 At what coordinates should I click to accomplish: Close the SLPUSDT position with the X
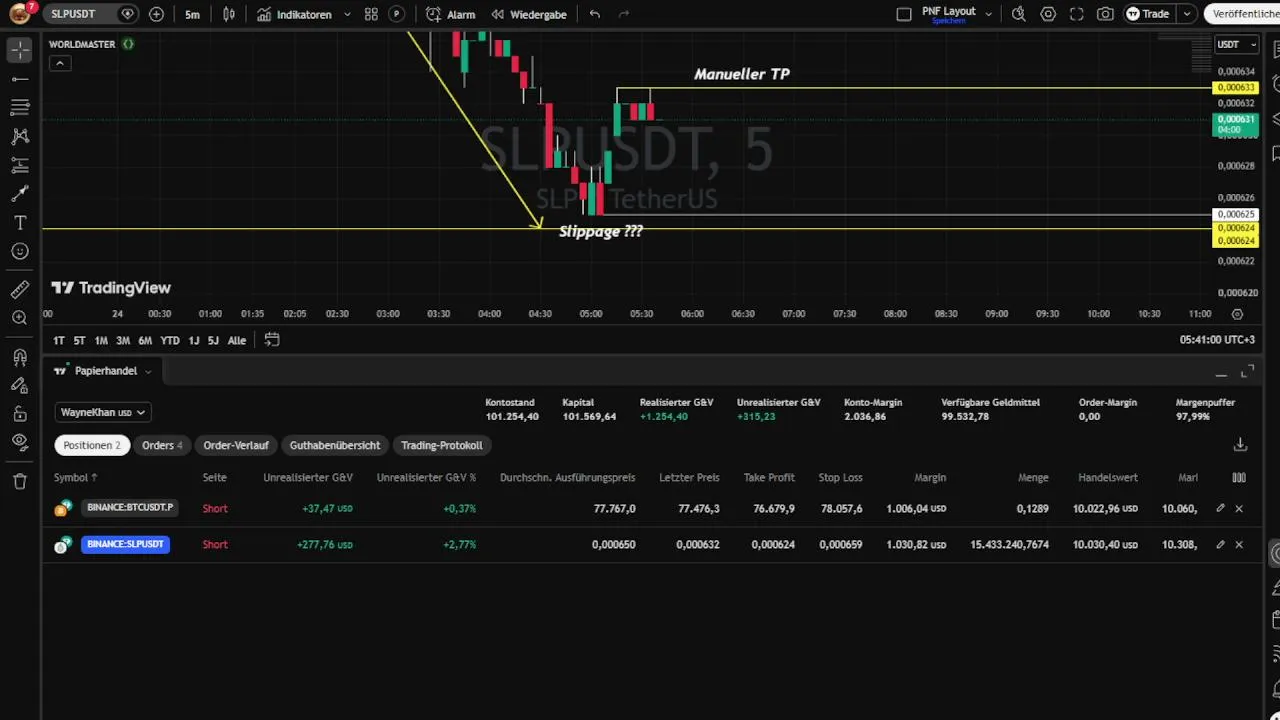1239,544
